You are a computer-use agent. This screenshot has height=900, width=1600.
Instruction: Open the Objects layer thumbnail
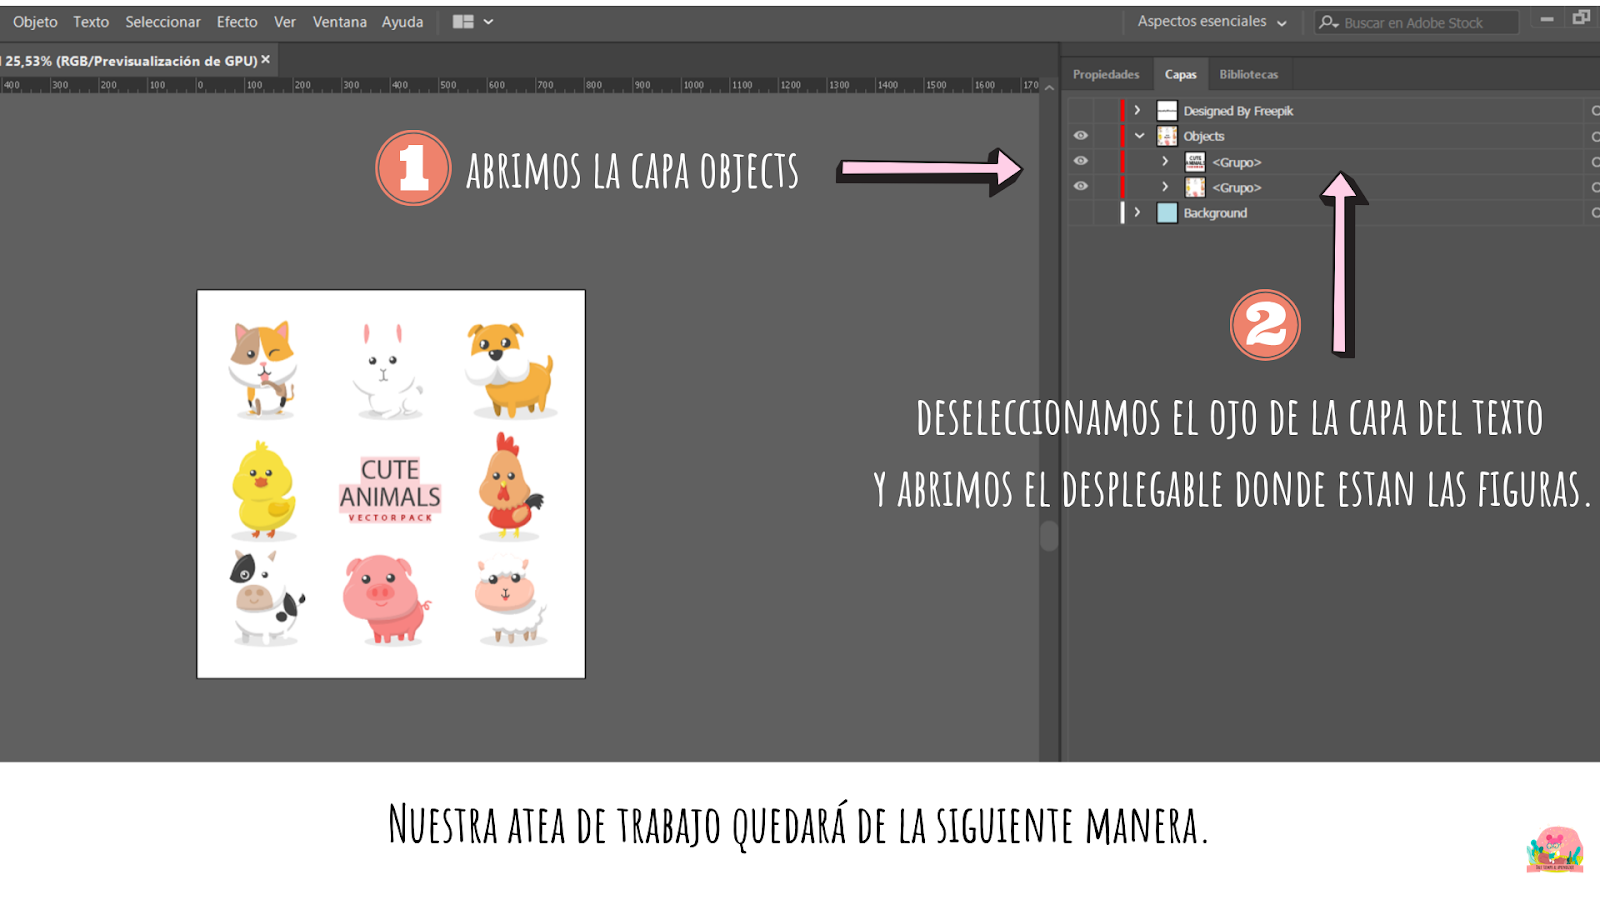(1166, 136)
